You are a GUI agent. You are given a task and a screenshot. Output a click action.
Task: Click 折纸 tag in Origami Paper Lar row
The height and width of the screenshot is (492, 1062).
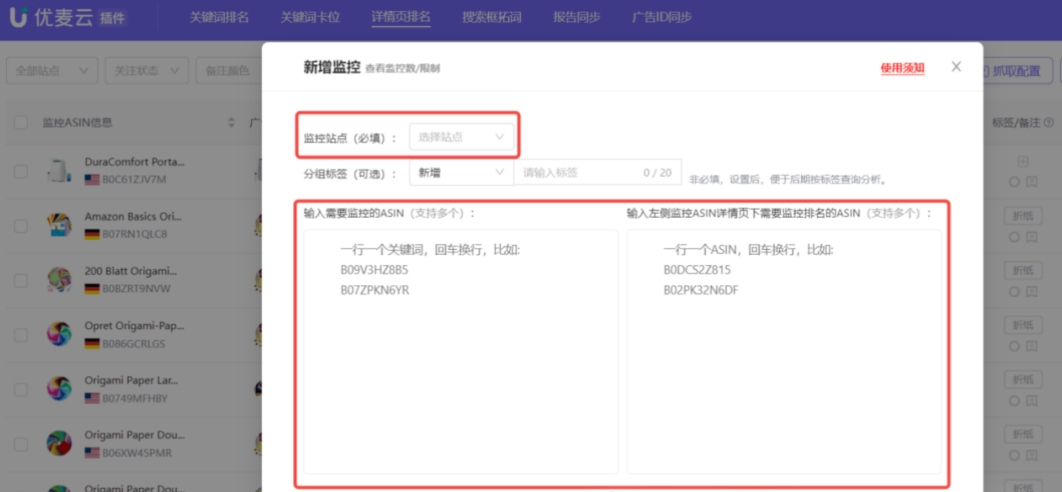pyautogui.click(x=1023, y=379)
